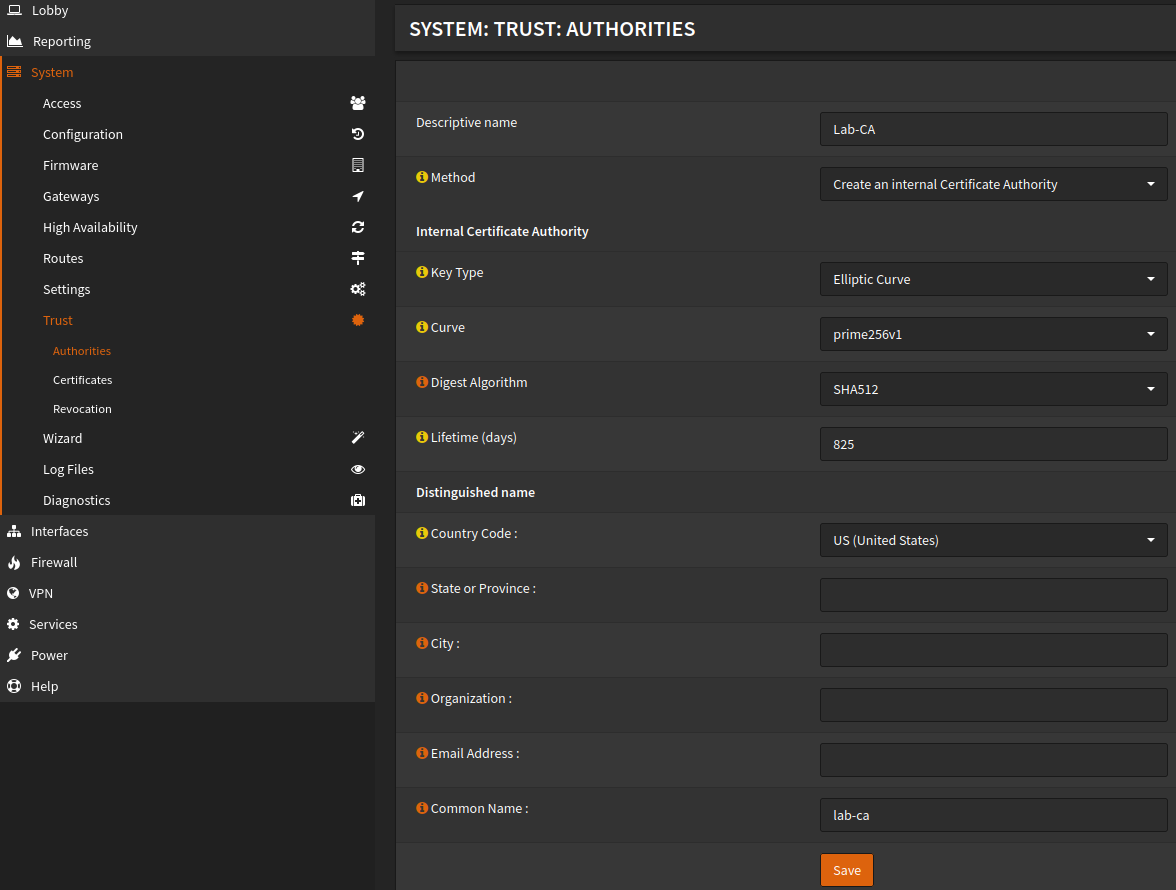The height and width of the screenshot is (890, 1176).
Task: Open the Key Type dropdown
Action: (x=993, y=279)
